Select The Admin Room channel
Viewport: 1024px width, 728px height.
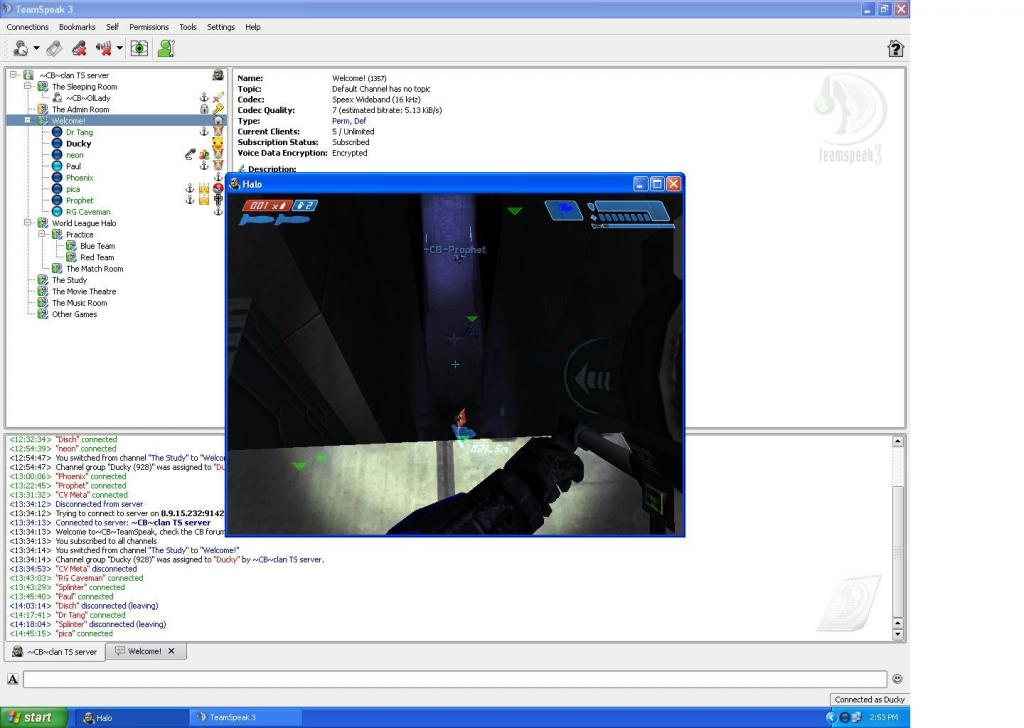(80, 109)
